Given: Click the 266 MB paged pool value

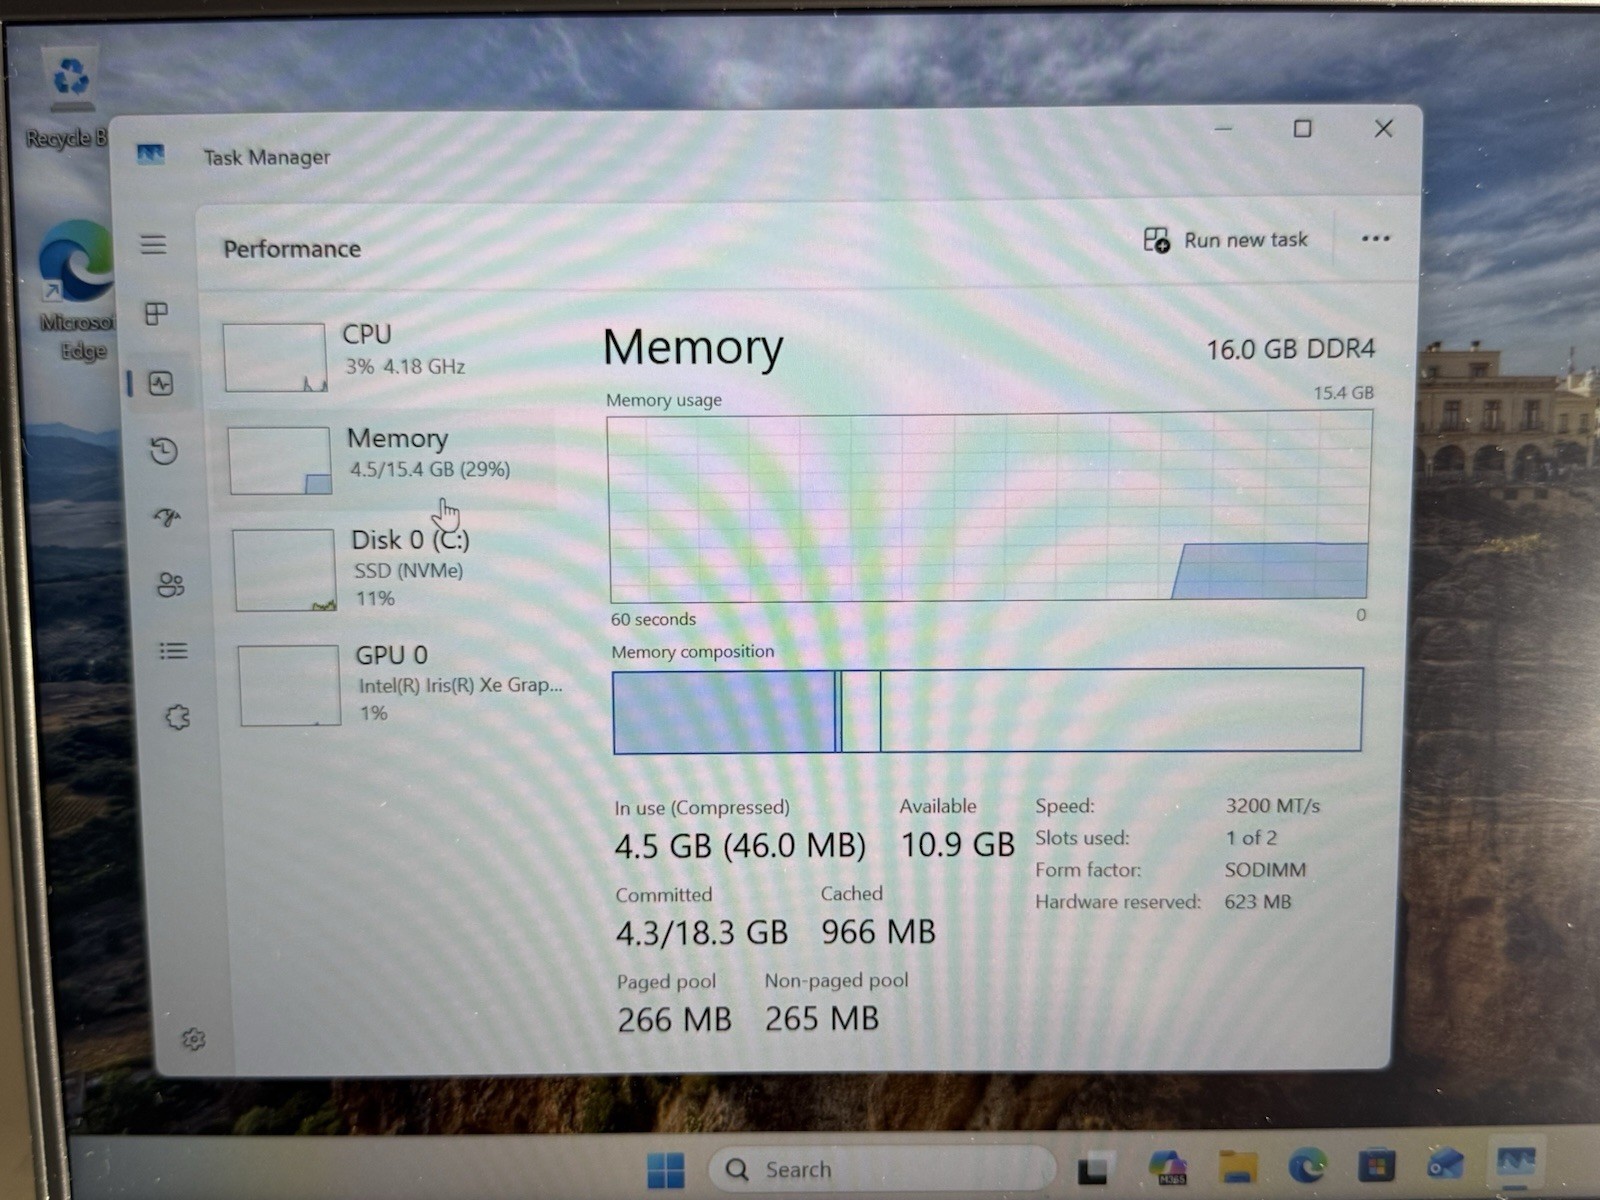Looking at the screenshot, I should coord(674,1020).
